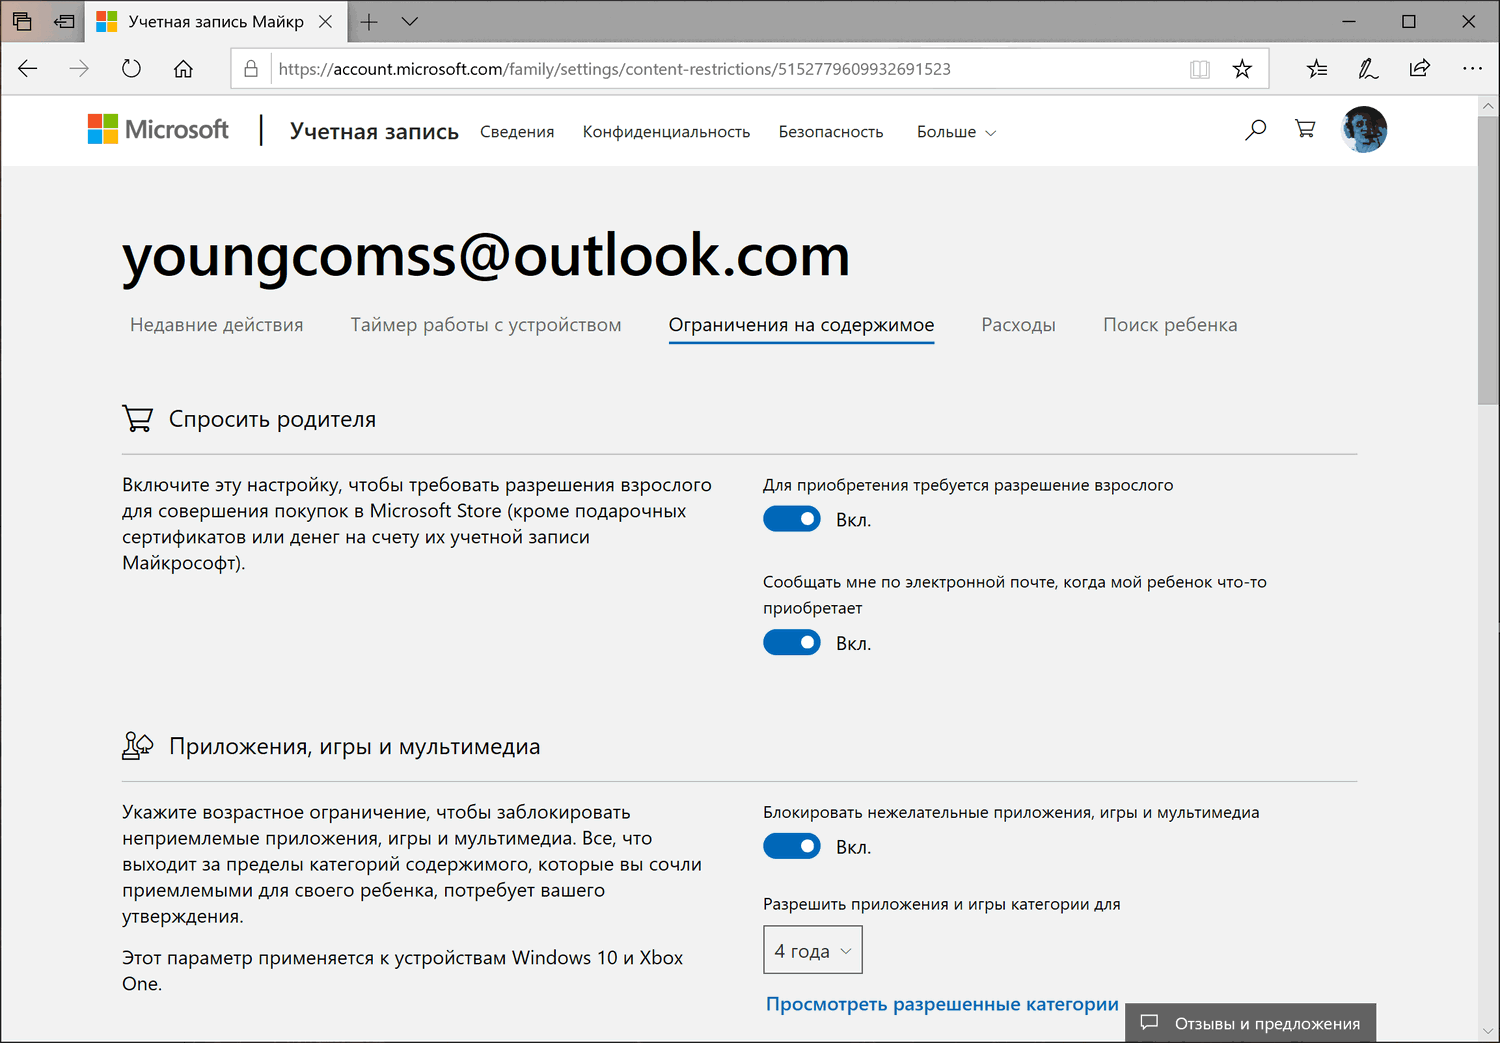Open the age limit "4 года" dropdown
The height and width of the screenshot is (1043, 1500).
click(812, 951)
